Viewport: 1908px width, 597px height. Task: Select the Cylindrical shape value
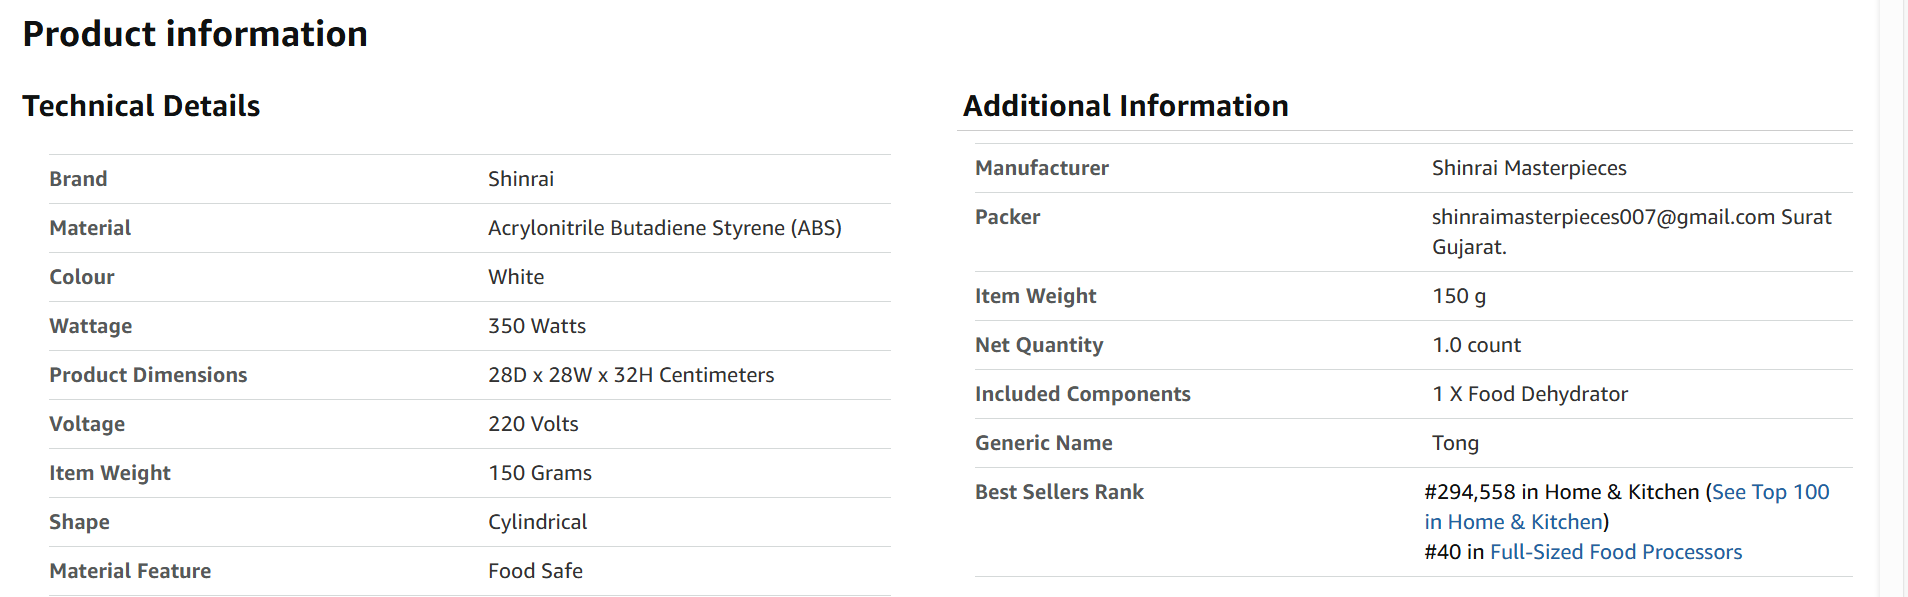(x=538, y=522)
